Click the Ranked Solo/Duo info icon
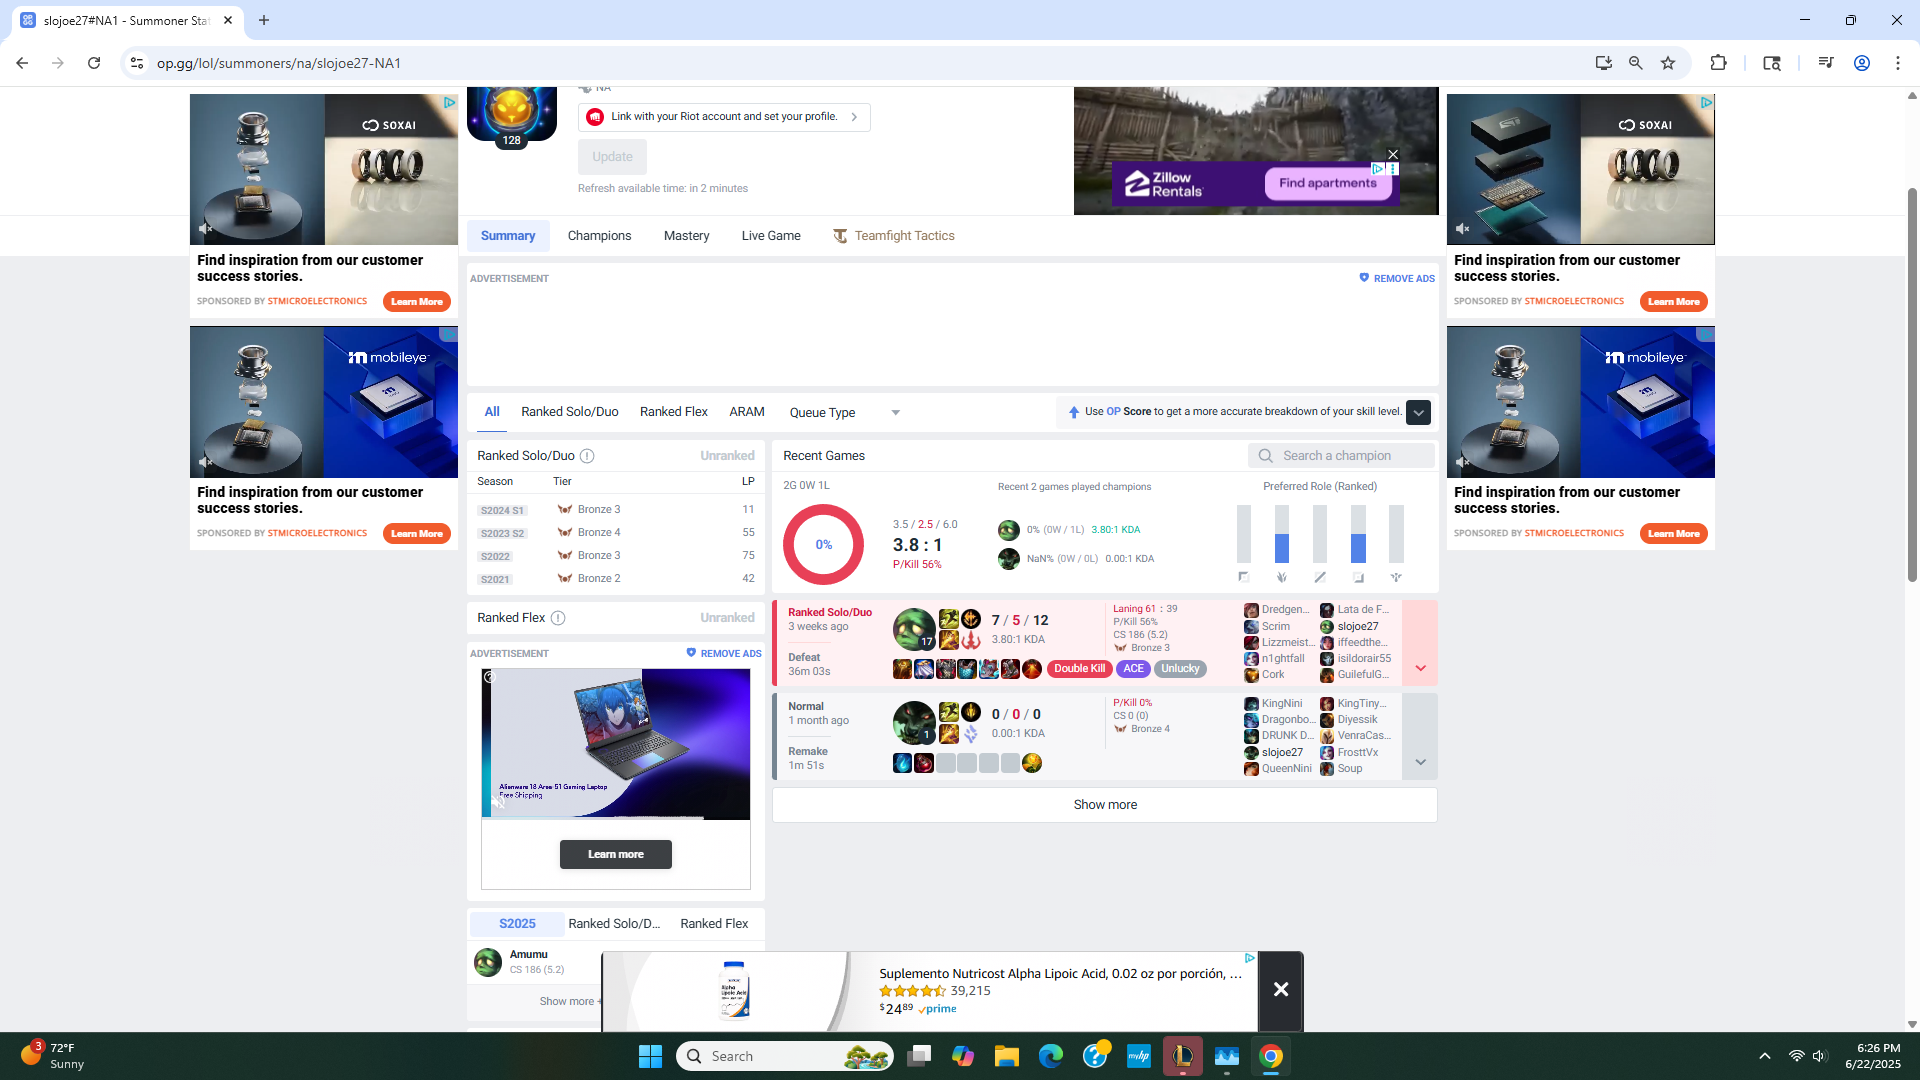 coord(587,456)
